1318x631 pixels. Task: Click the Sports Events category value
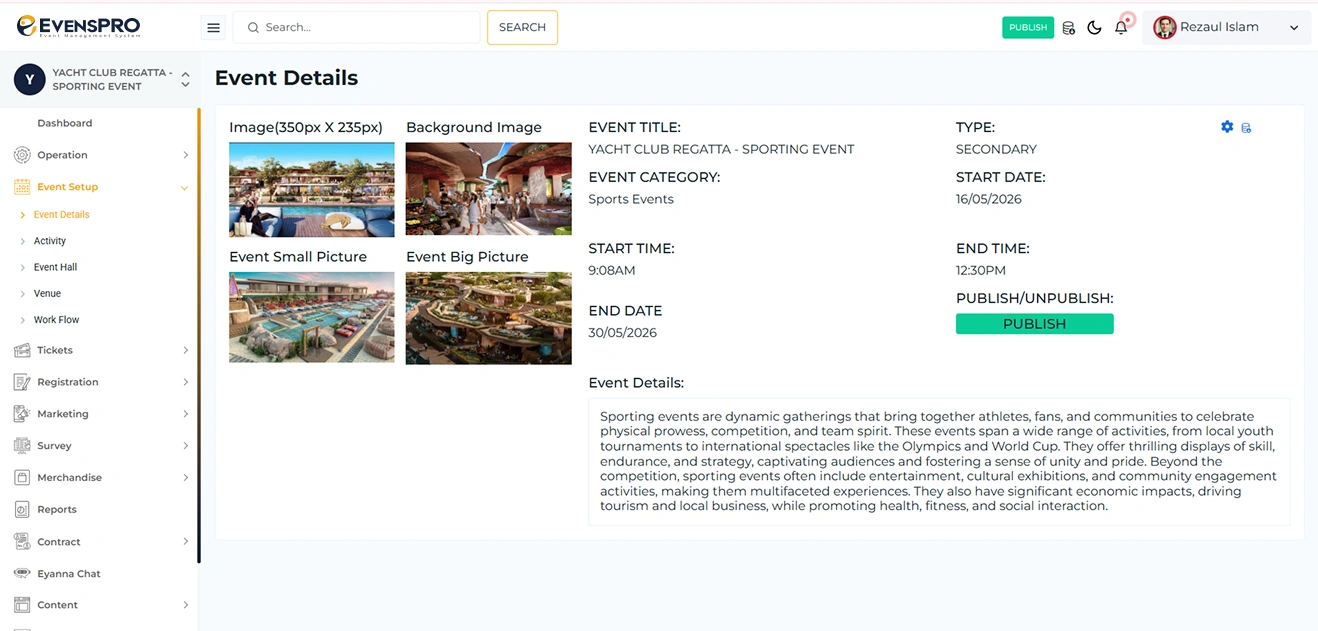631,199
